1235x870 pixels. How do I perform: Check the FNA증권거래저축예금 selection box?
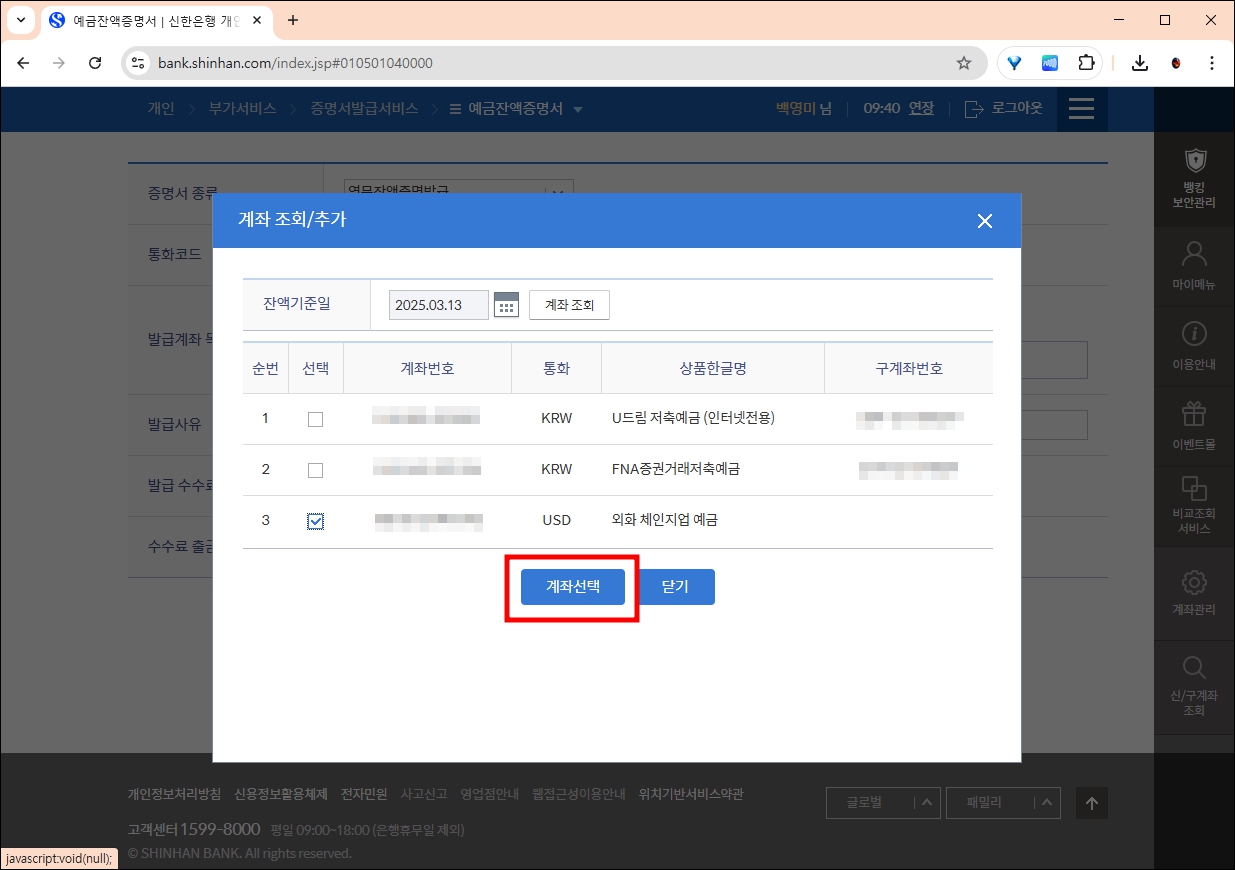(x=316, y=469)
